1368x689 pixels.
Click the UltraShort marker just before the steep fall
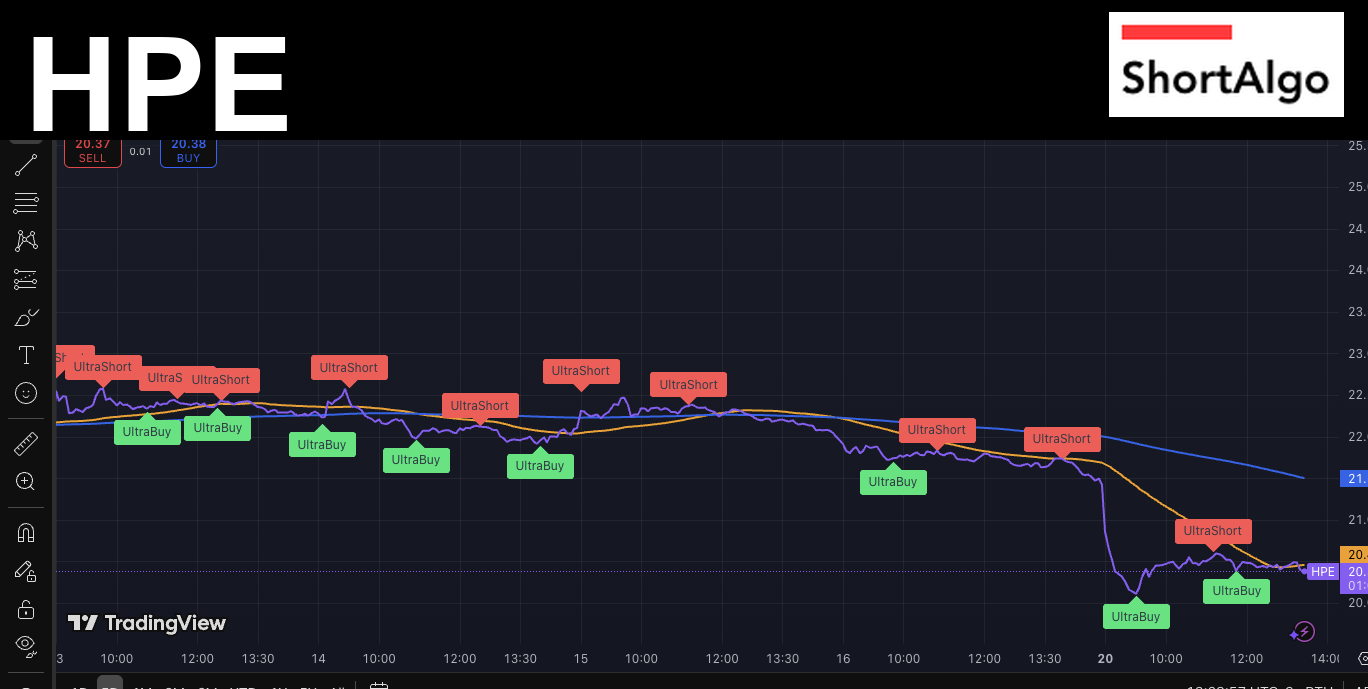pos(1062,438)
